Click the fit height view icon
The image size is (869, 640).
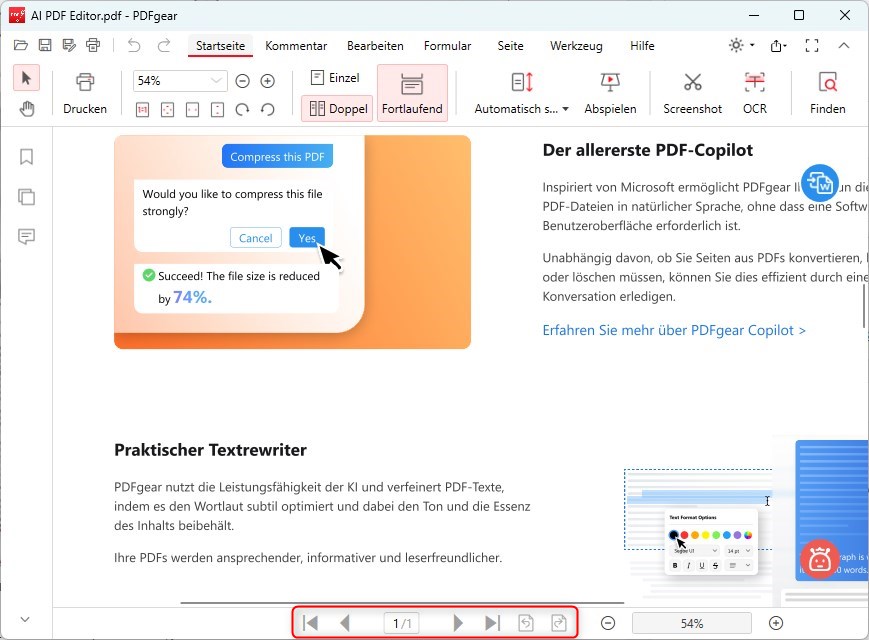tap(217, 110)
